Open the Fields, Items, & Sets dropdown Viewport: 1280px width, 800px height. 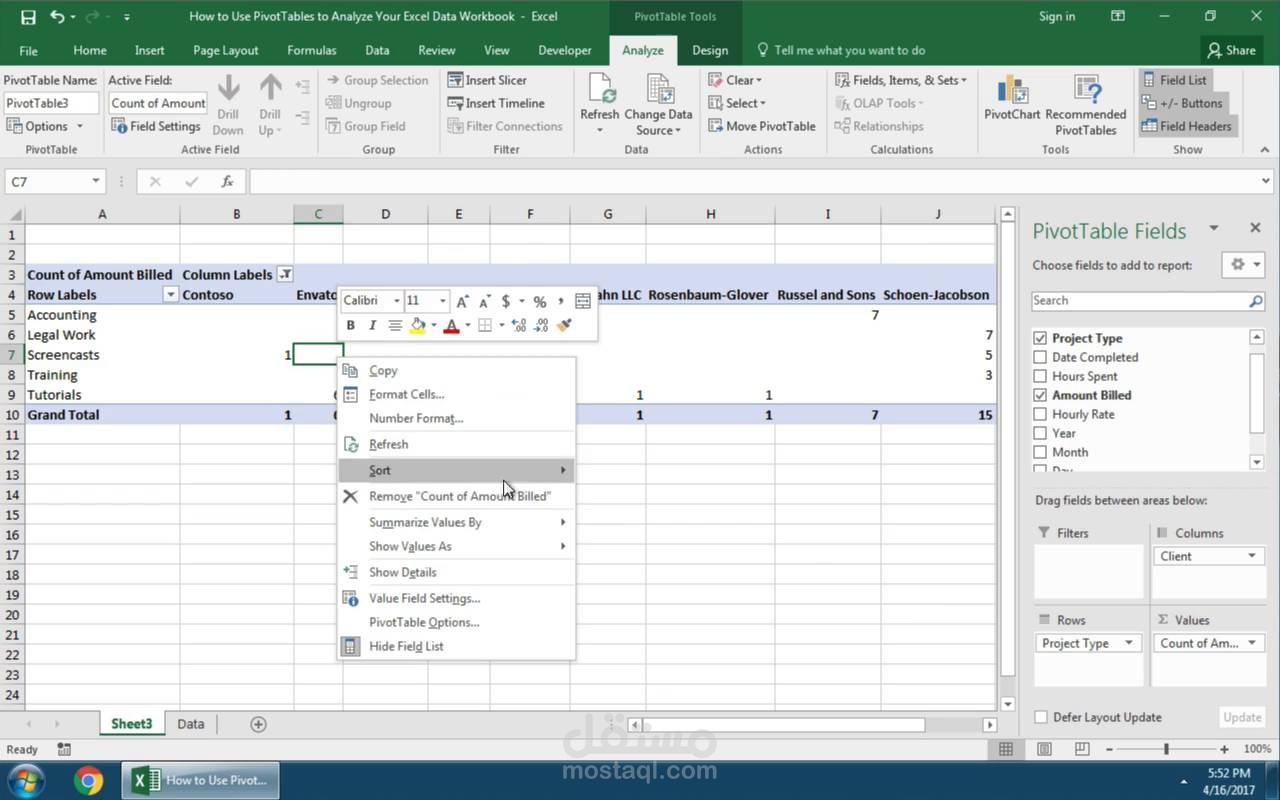pos(901,80)
